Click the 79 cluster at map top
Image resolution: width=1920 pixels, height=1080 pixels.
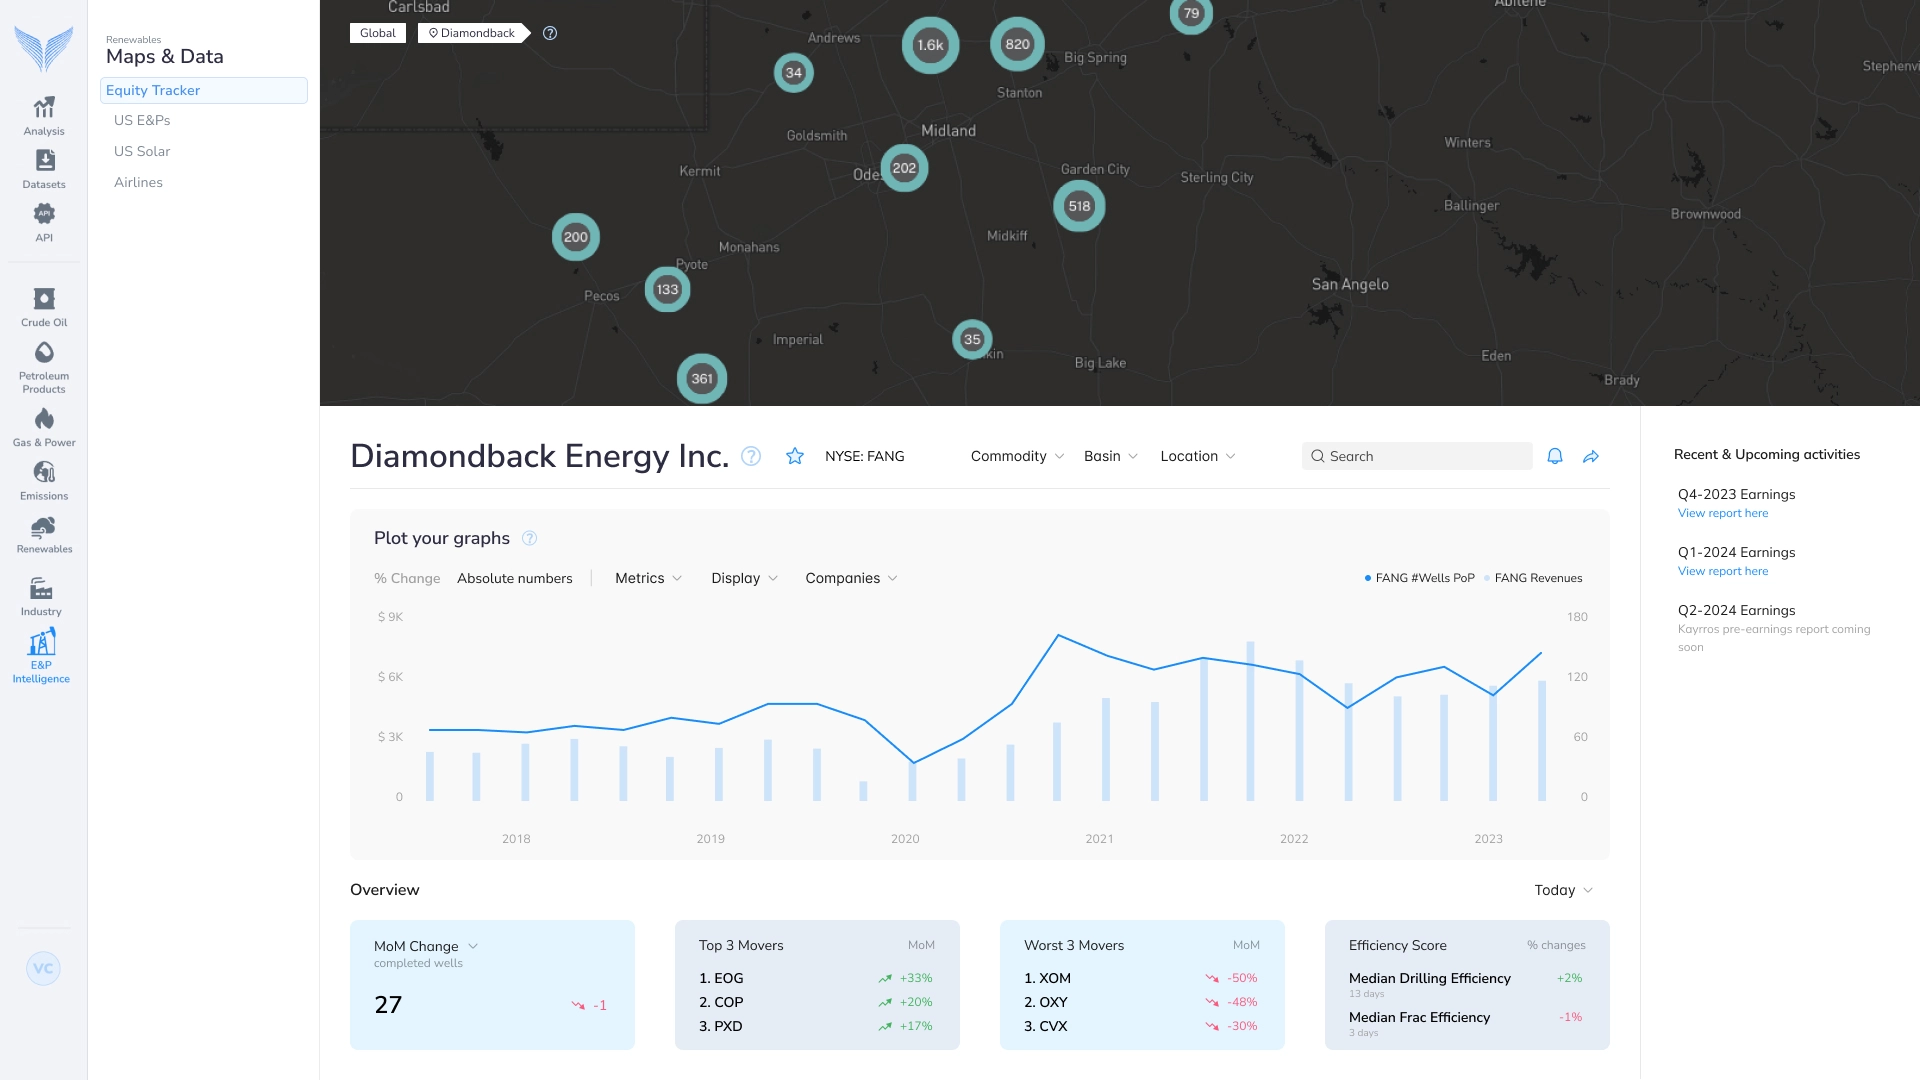tap(1191, 13)
